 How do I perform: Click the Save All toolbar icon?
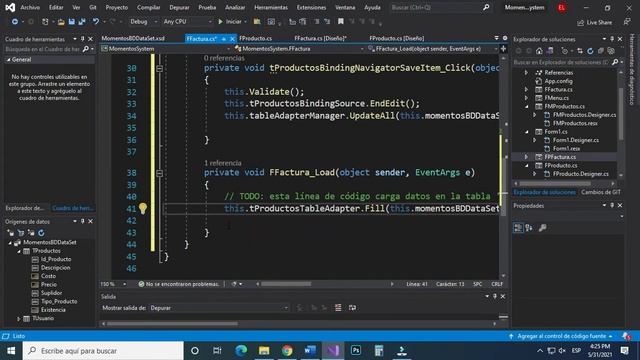tap(82, 22)
